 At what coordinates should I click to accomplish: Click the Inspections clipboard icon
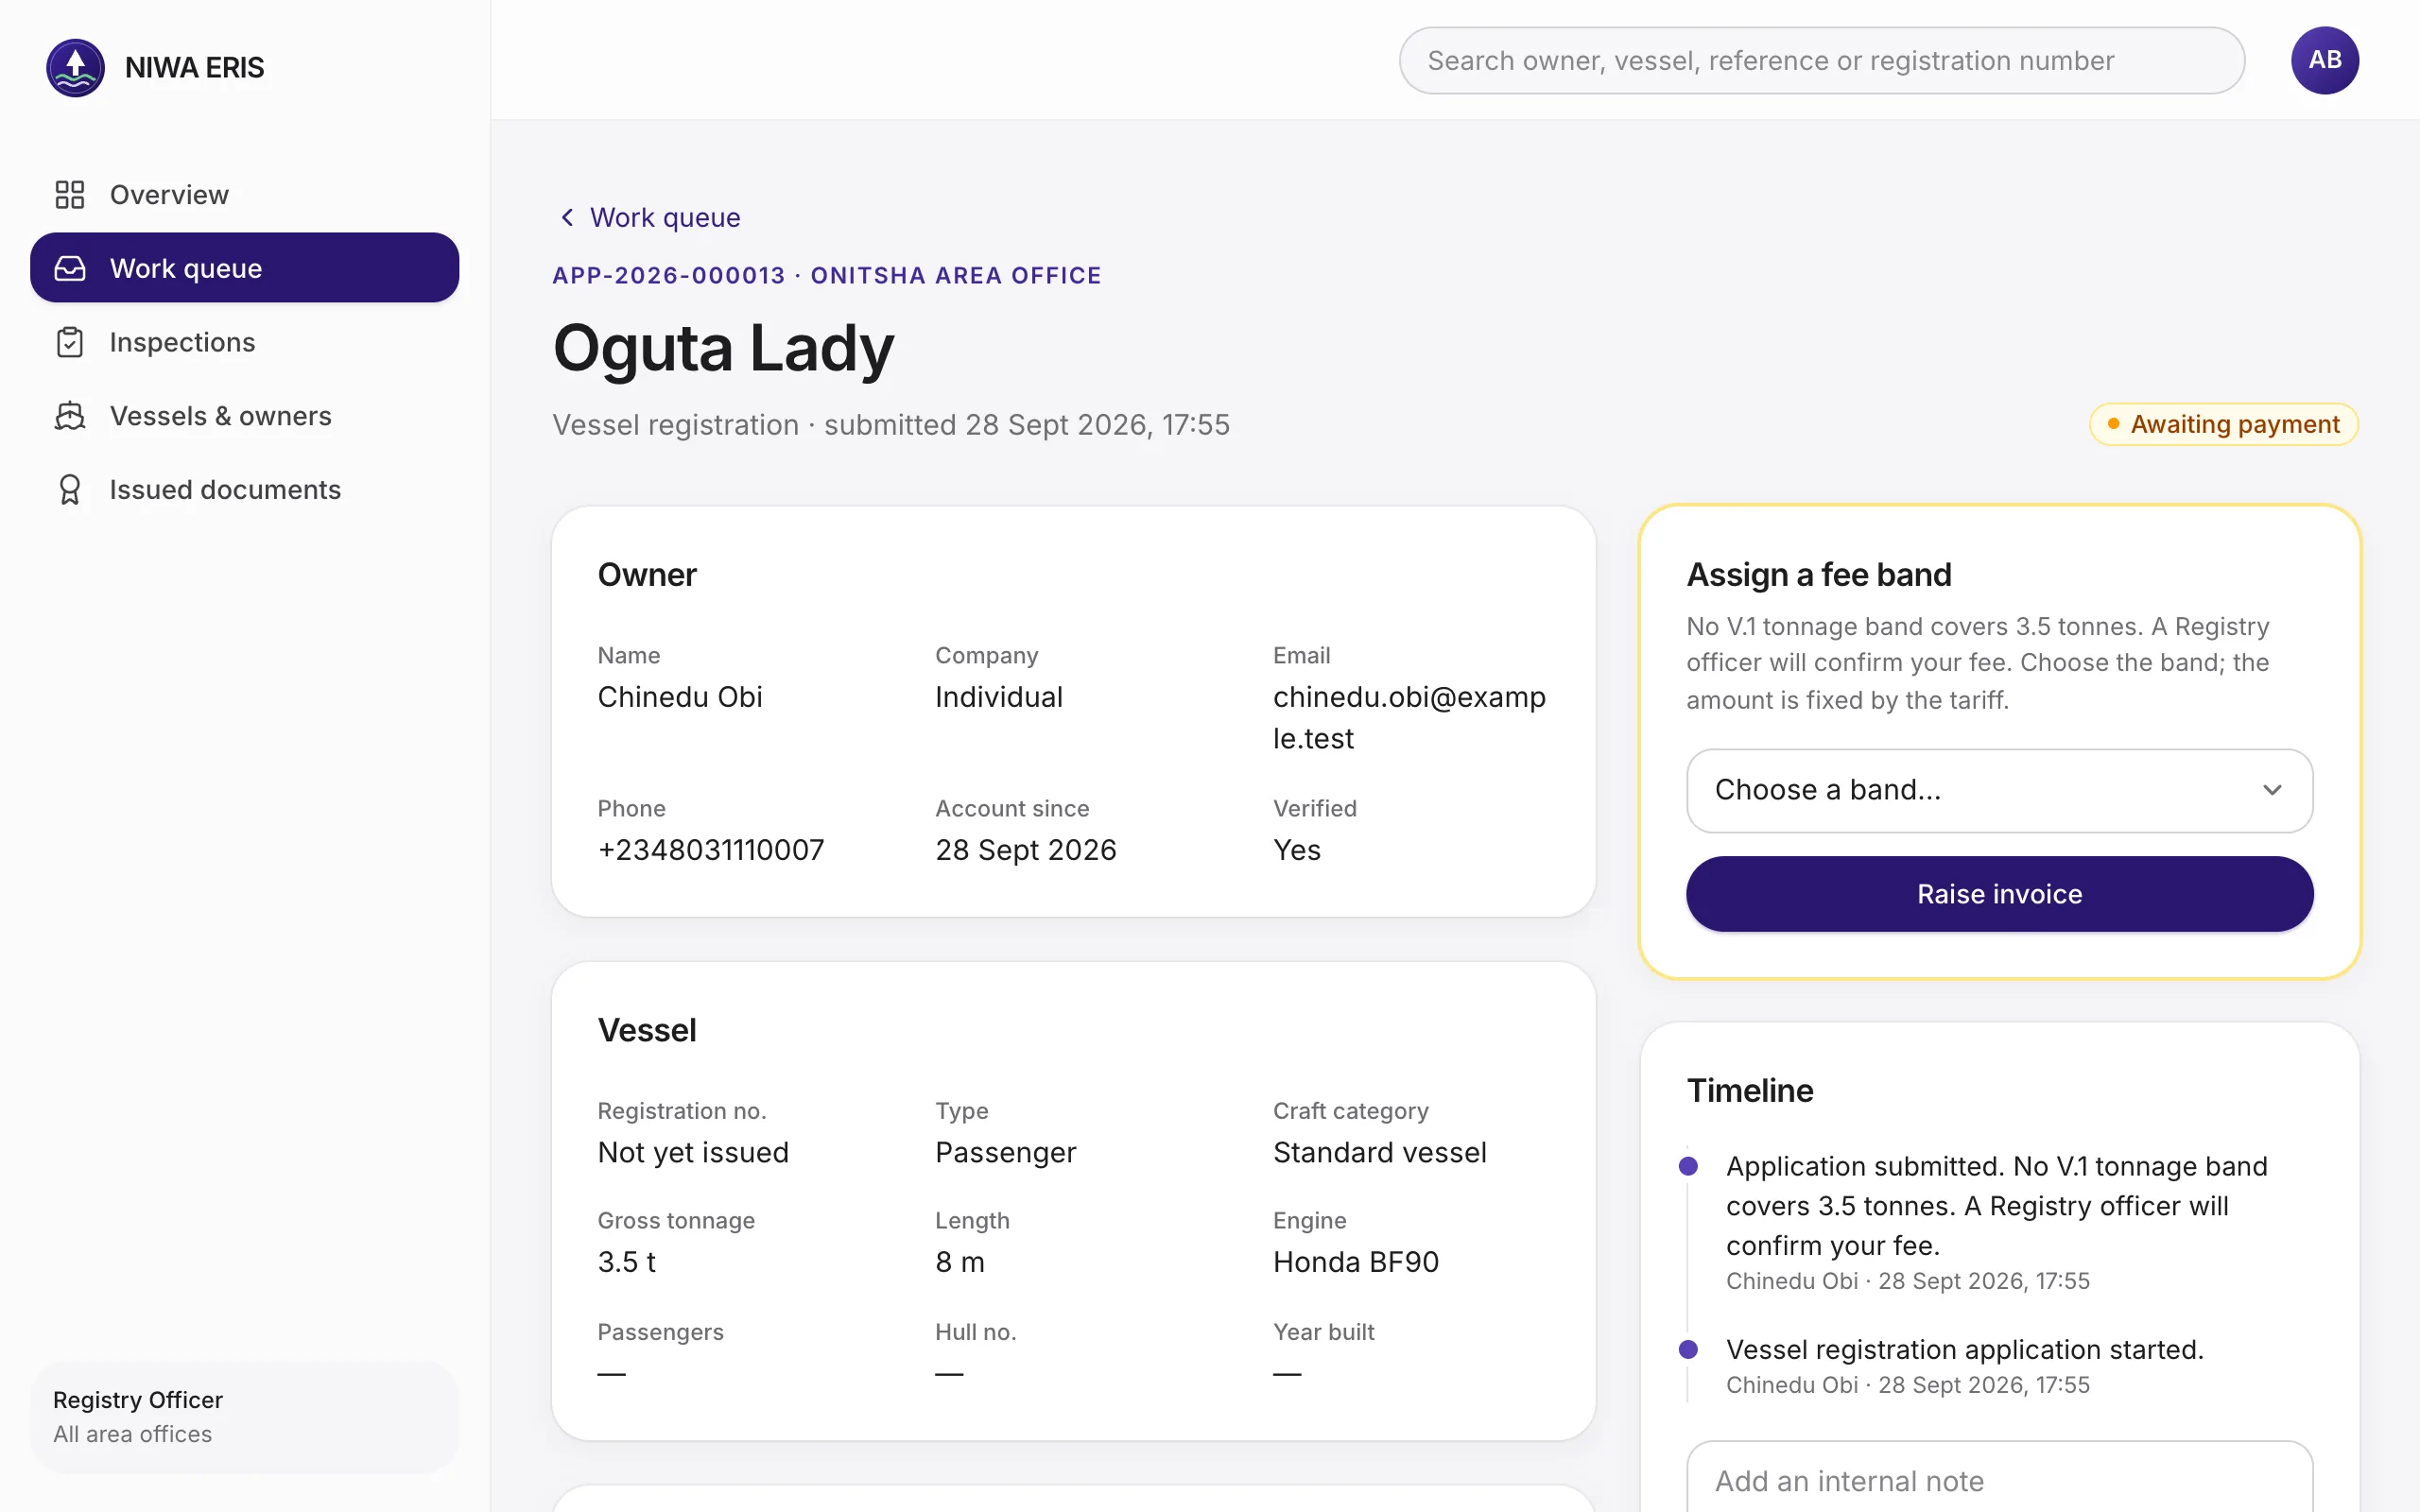[x=70, y=342]
